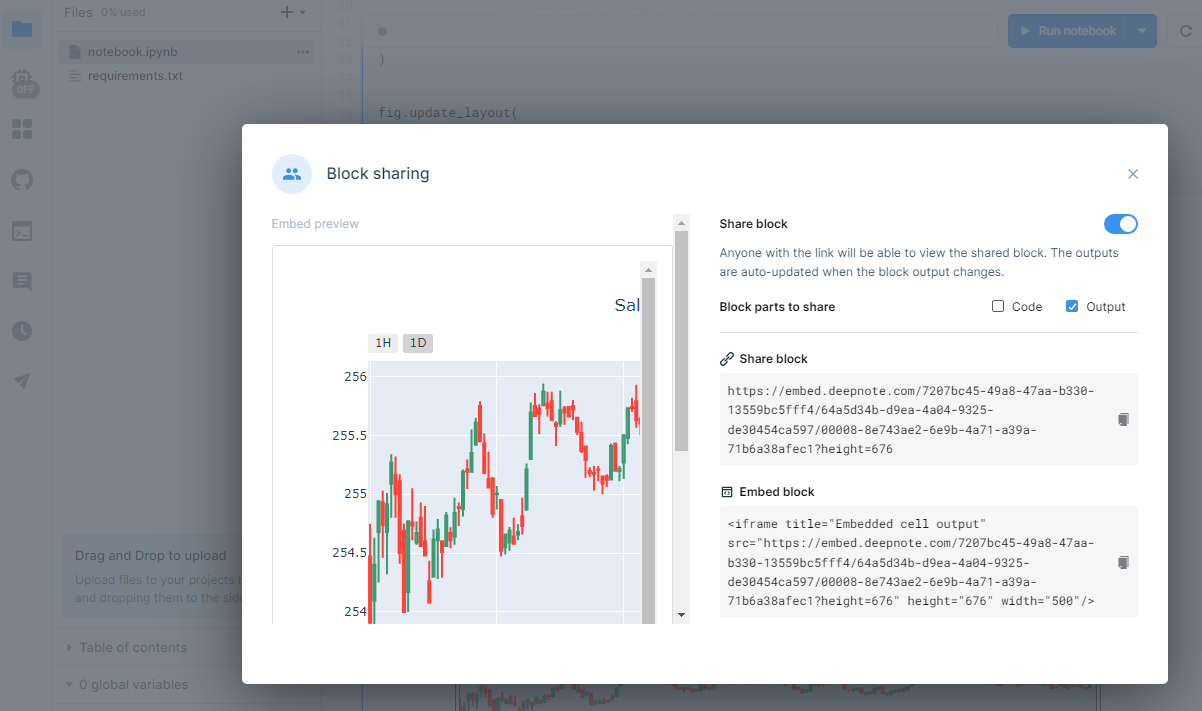This screenshot has height=711, width=1202.
Task: Copy the Embed block iframe code
Action: click(x=1123, y=562)
